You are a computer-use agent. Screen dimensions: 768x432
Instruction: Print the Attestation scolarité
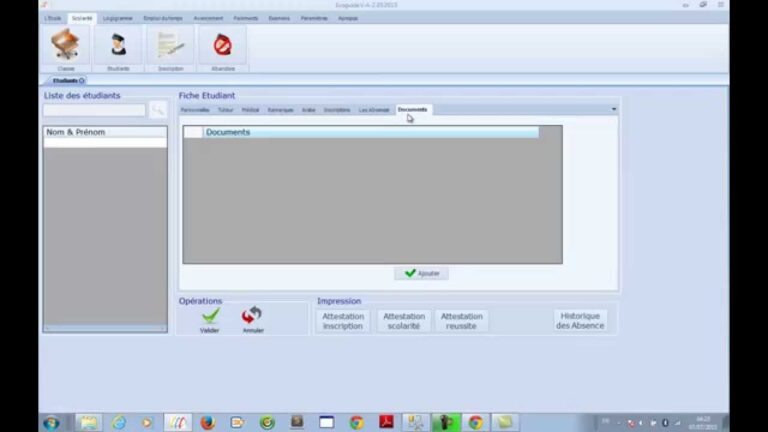[404, 321]
